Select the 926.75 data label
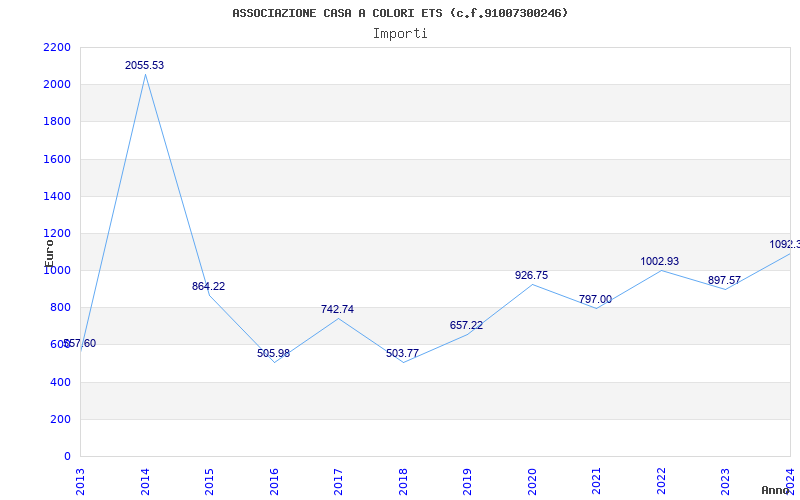 coord(532,276)
